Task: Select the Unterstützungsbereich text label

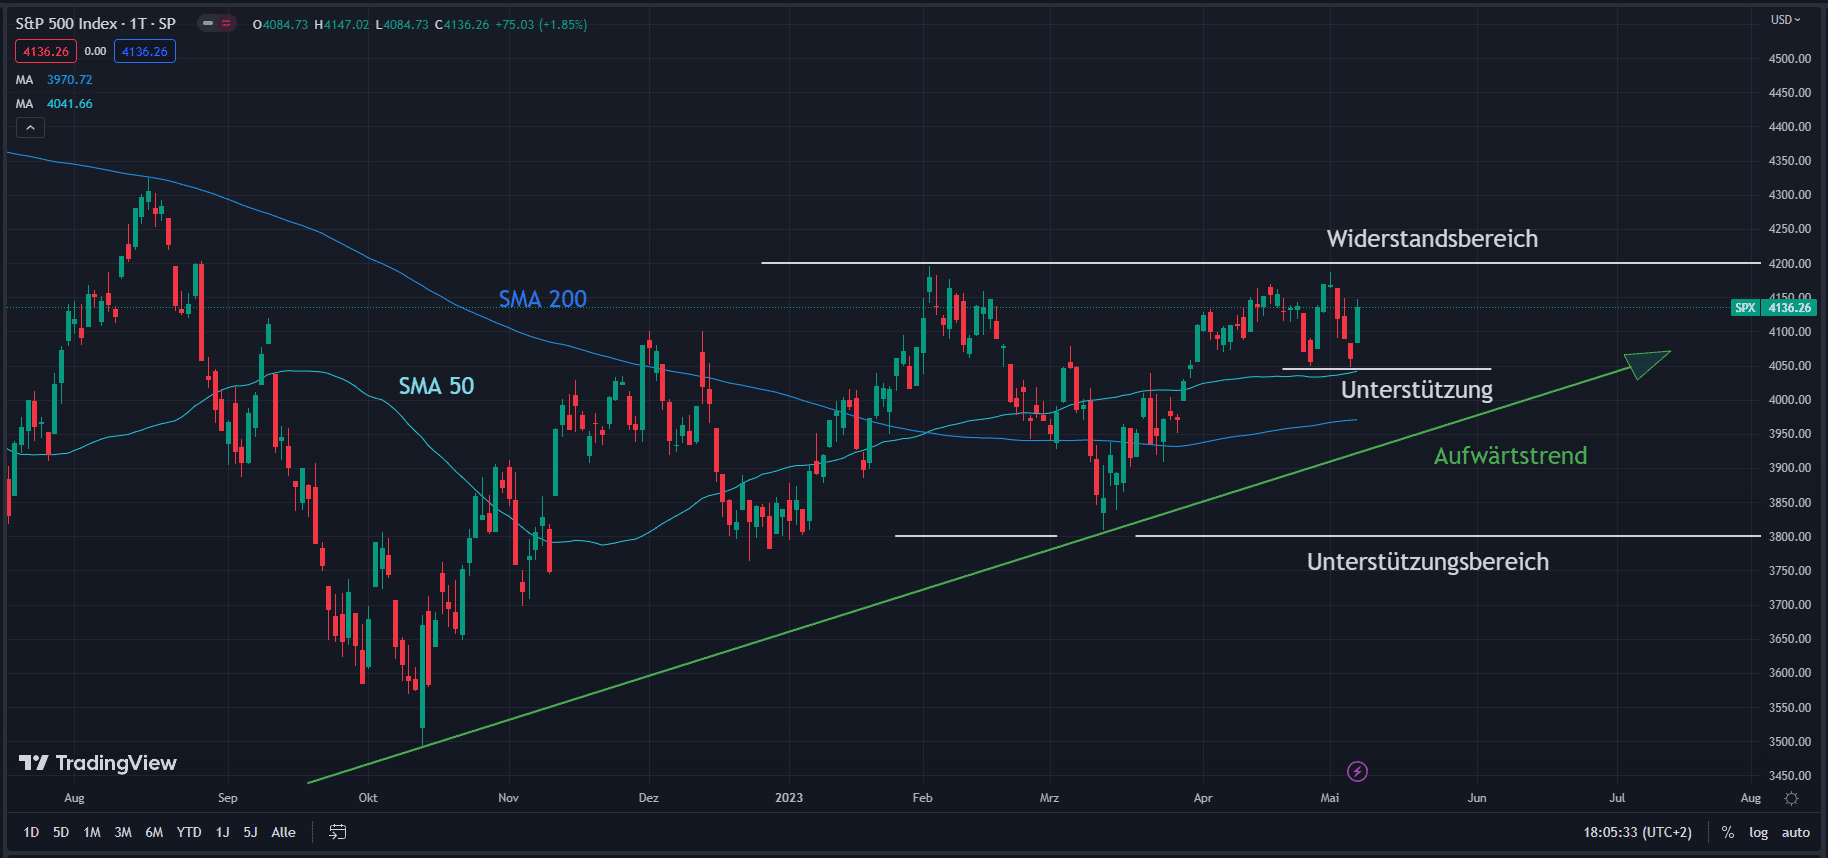Action: (1428, 561)
